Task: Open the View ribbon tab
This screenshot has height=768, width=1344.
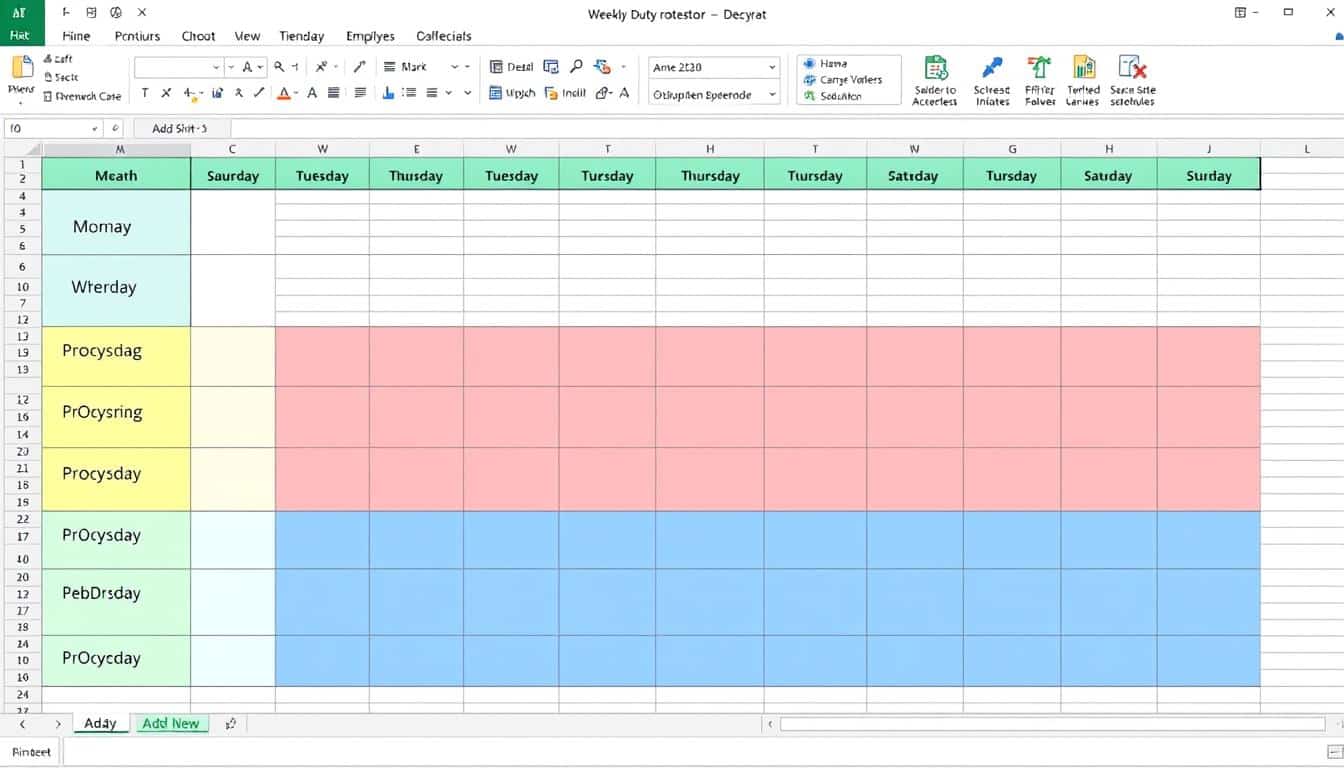Action: [247, 36]
